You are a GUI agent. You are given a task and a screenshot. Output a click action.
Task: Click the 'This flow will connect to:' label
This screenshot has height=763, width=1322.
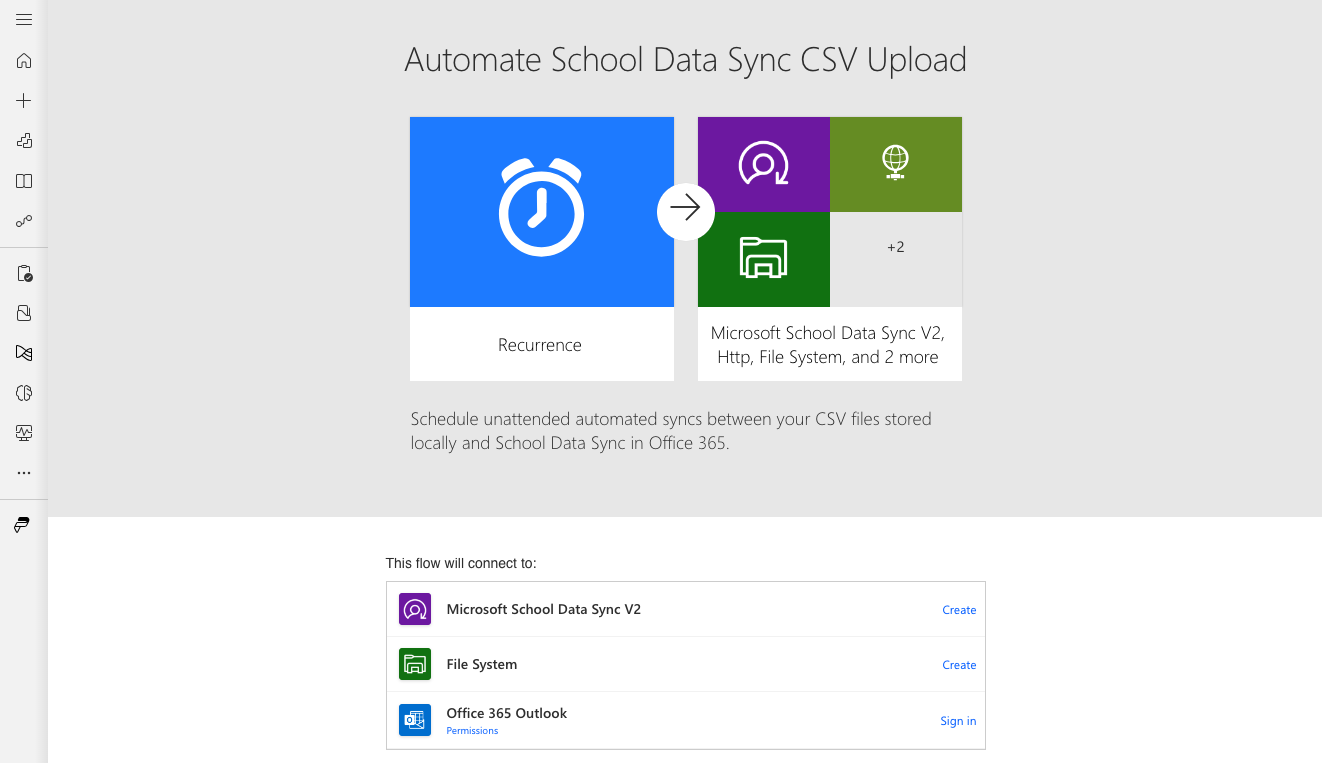461,563
